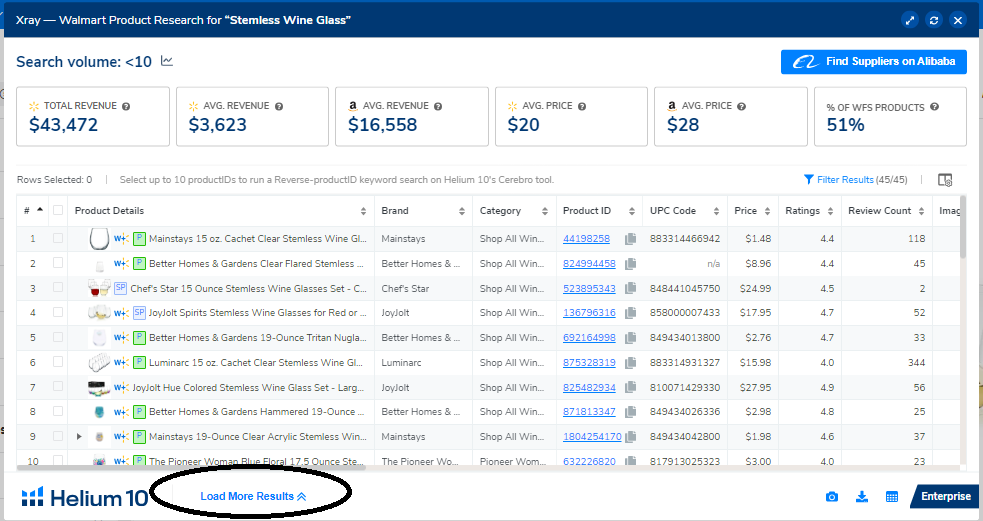This screenshot has height=521, width=983.
Task: Click help icon next to Total Revenue
Action: (126, 107)
